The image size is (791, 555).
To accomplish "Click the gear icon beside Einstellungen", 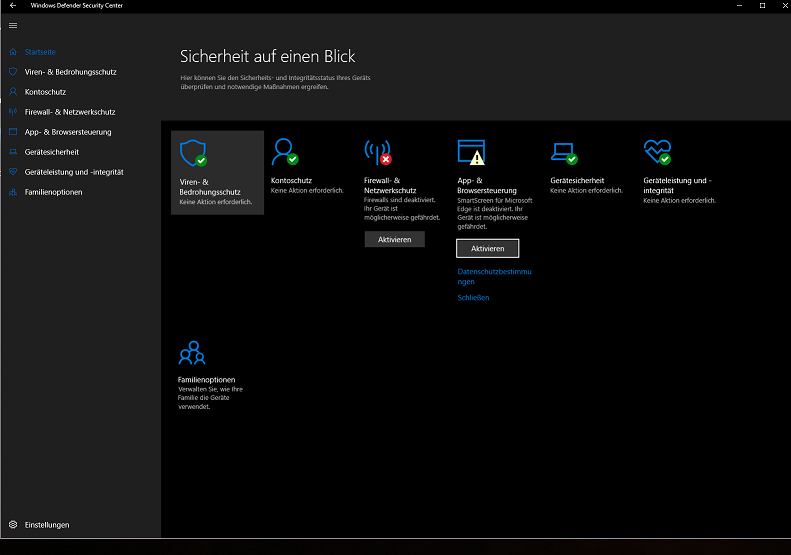I will 13,525.
